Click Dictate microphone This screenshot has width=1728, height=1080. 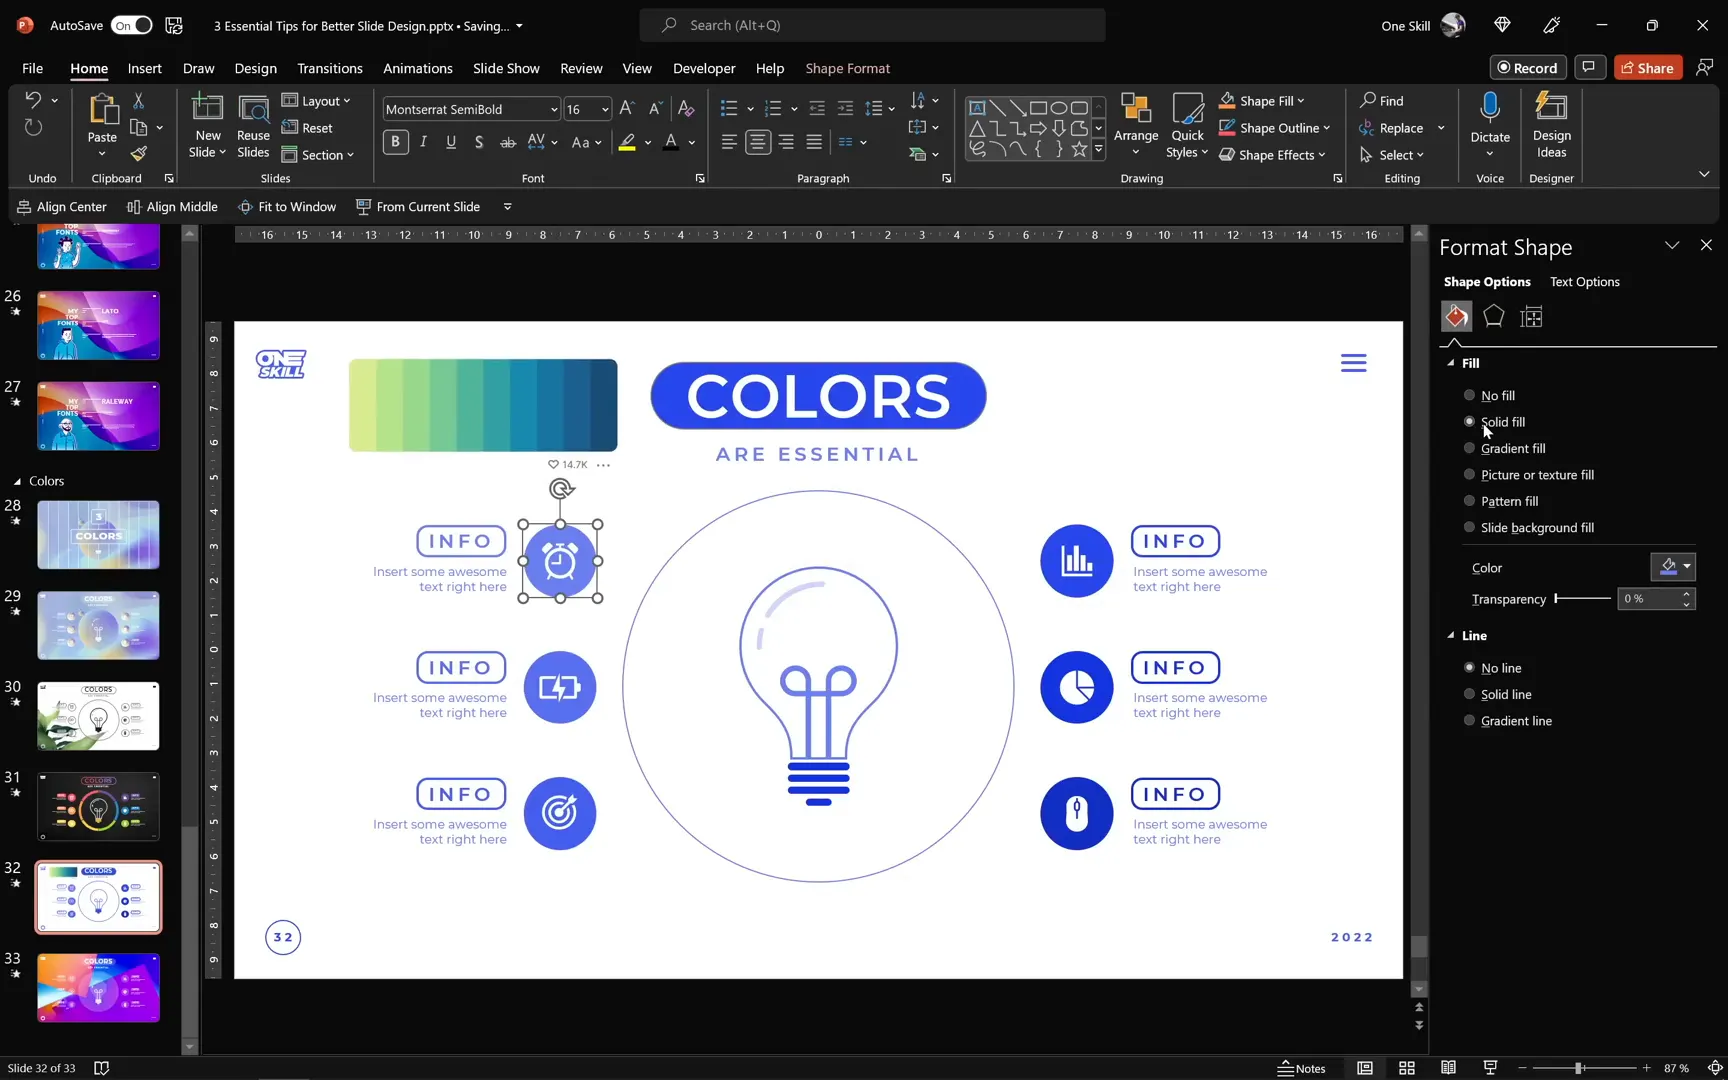1490,124
